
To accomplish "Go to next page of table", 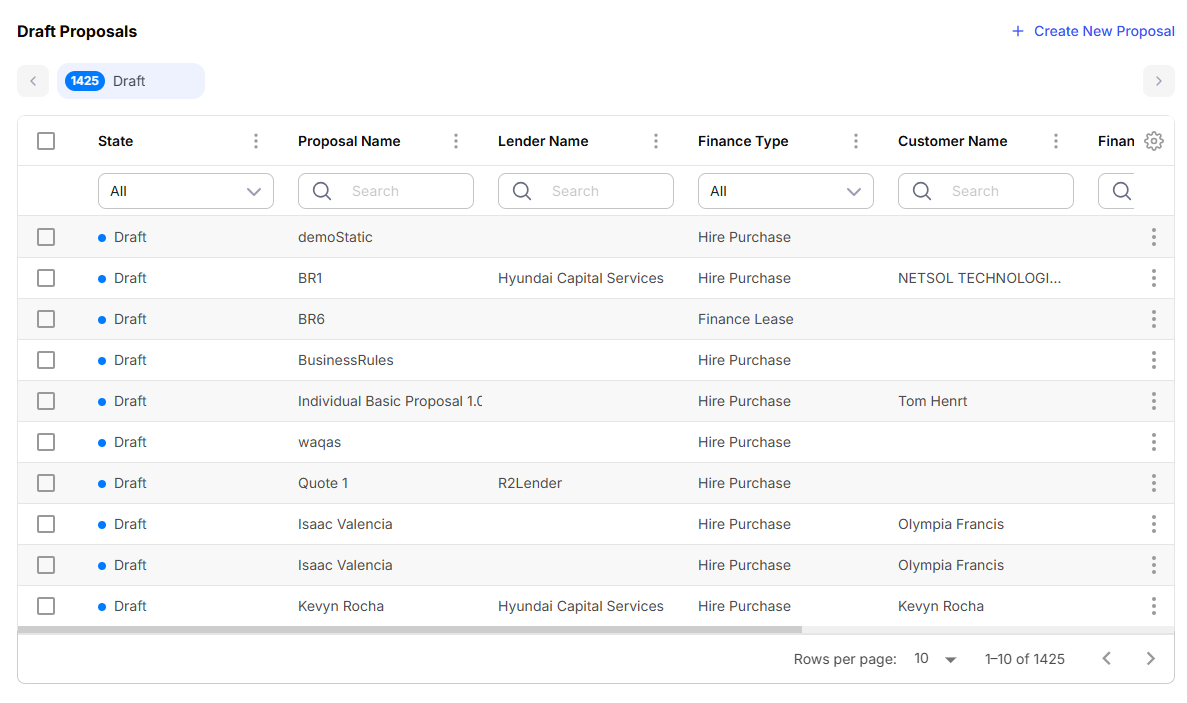I will (x=1151, y=658).
